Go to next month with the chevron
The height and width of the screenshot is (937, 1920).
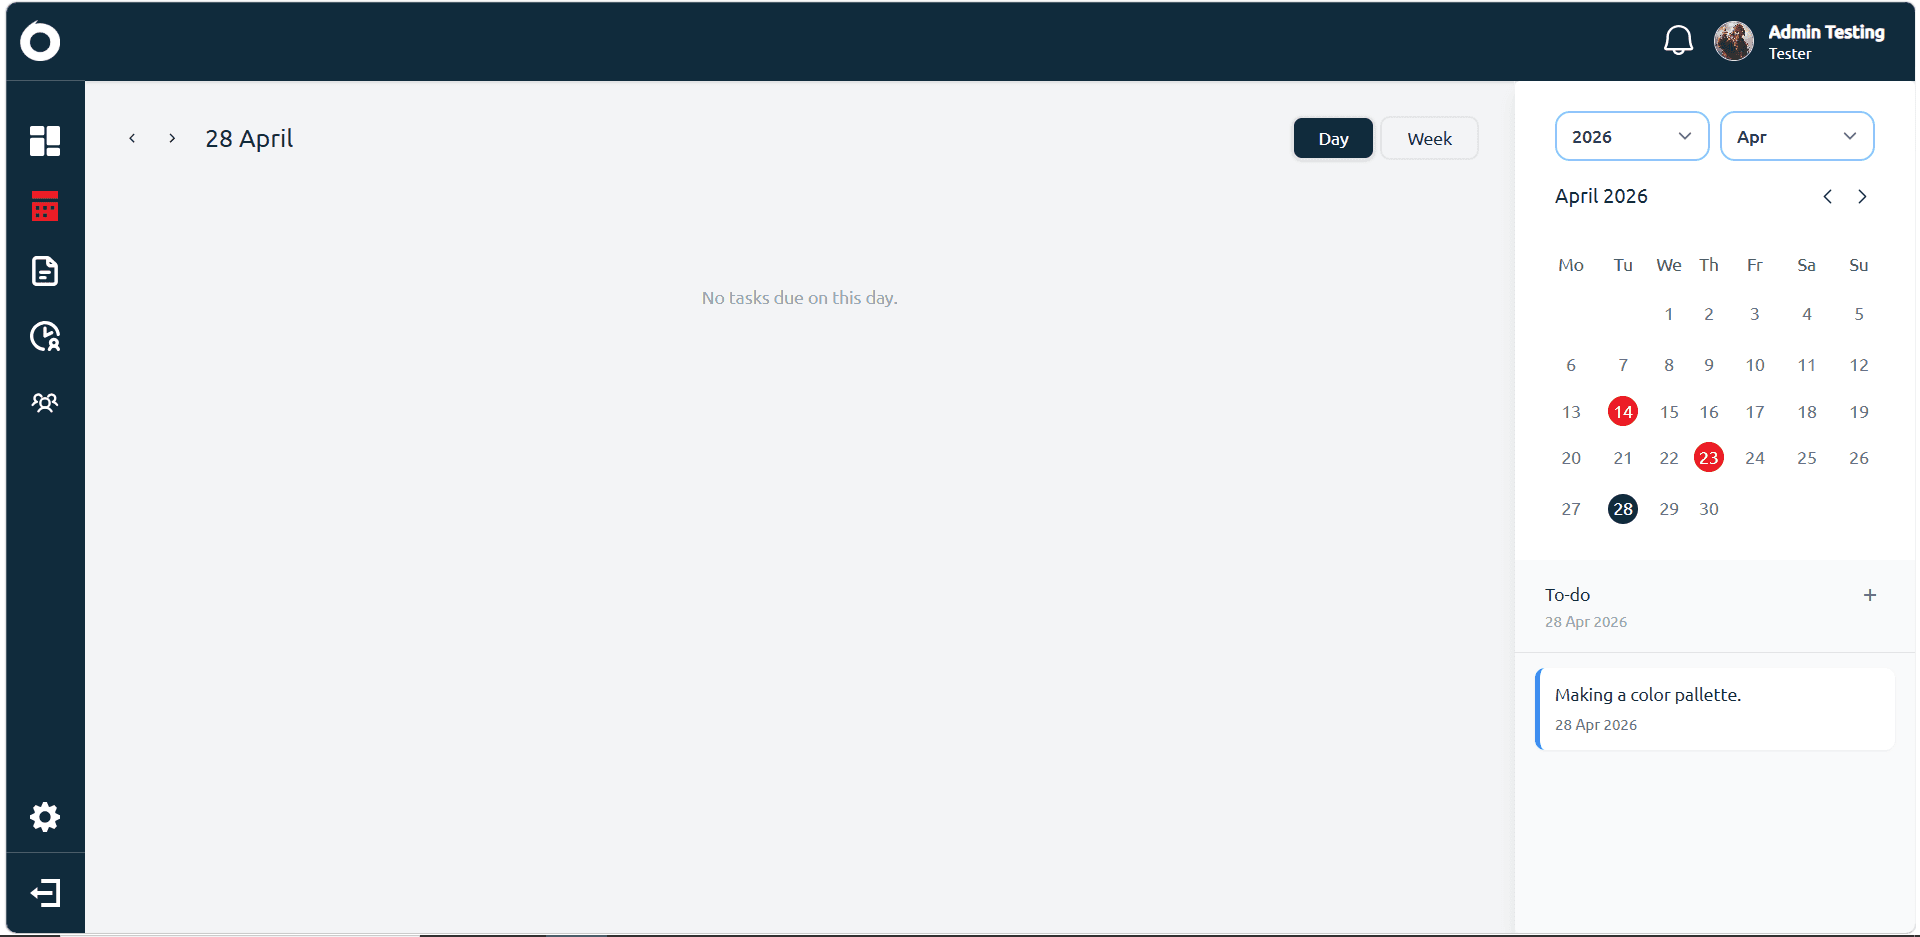[x=1862, y=196]
